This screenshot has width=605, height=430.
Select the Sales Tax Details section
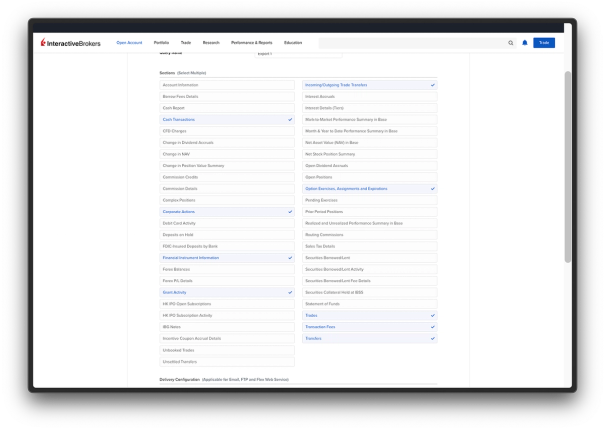pyautogui.click(x=370, y=246)
